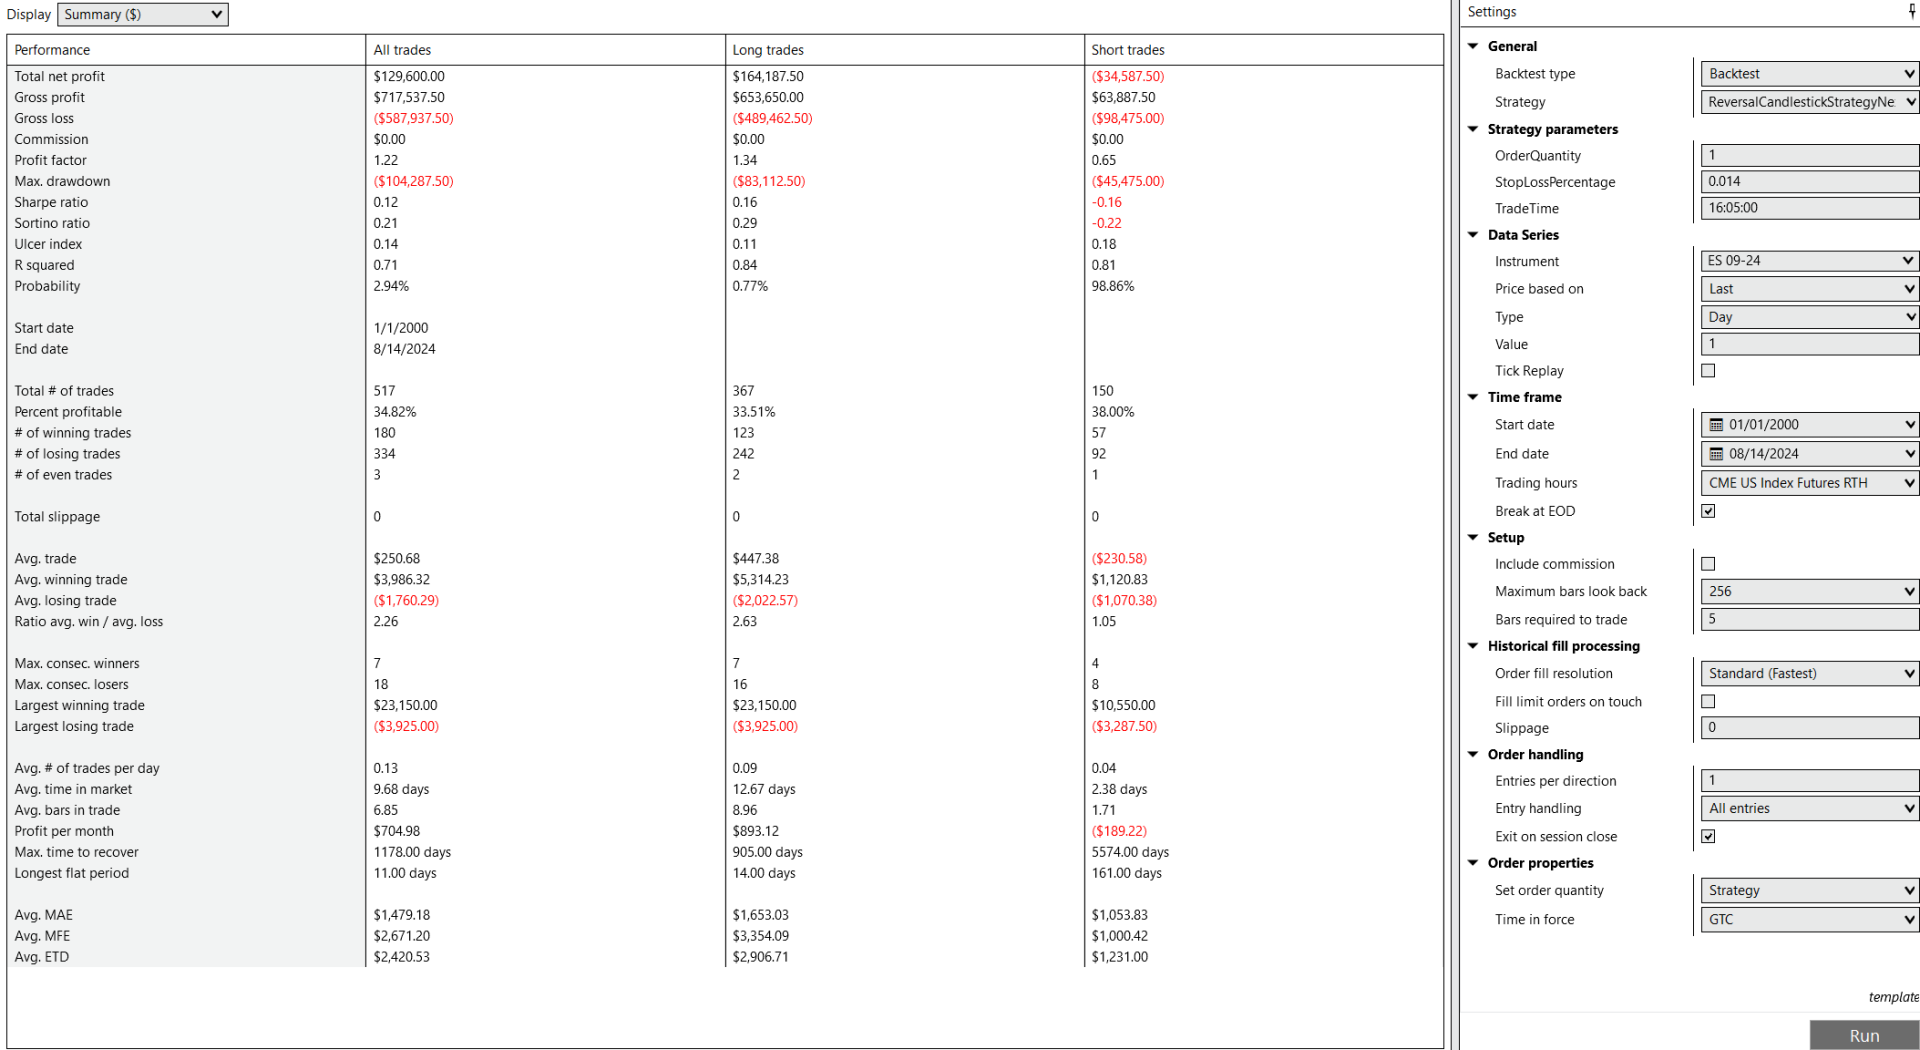Open the Price based on dropdown
Image resolution: width=1920 pixels, height=1050 pixels.
pyautogui.click(x=1810, y=289)
